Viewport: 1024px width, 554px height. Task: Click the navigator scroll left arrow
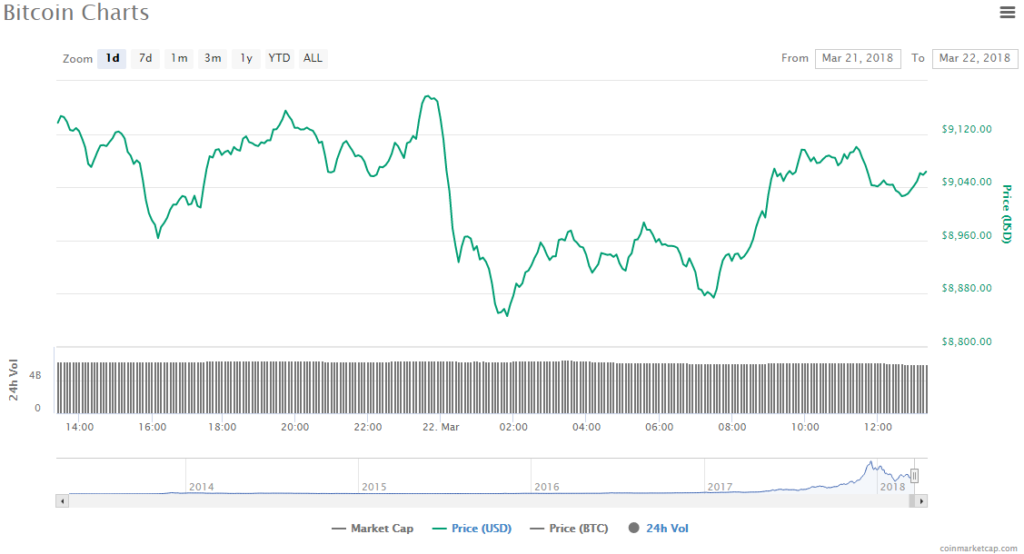pos(63,499)
